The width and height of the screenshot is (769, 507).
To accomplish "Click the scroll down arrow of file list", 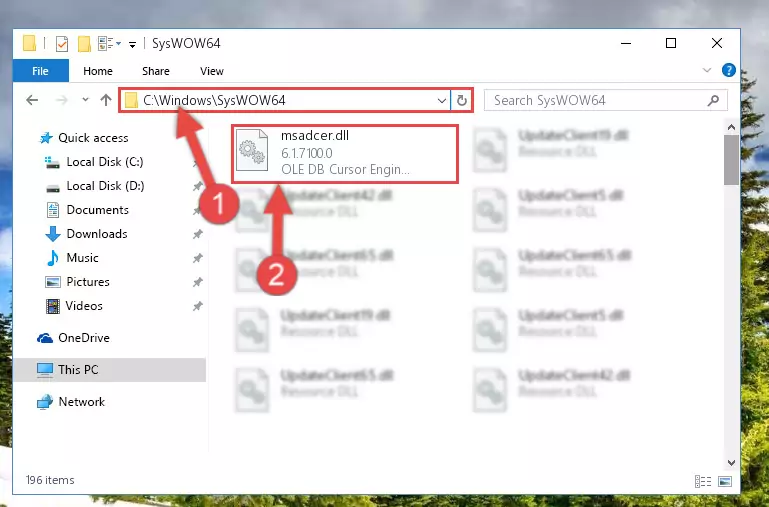I will pyautogui.click(x=731, y=463).
